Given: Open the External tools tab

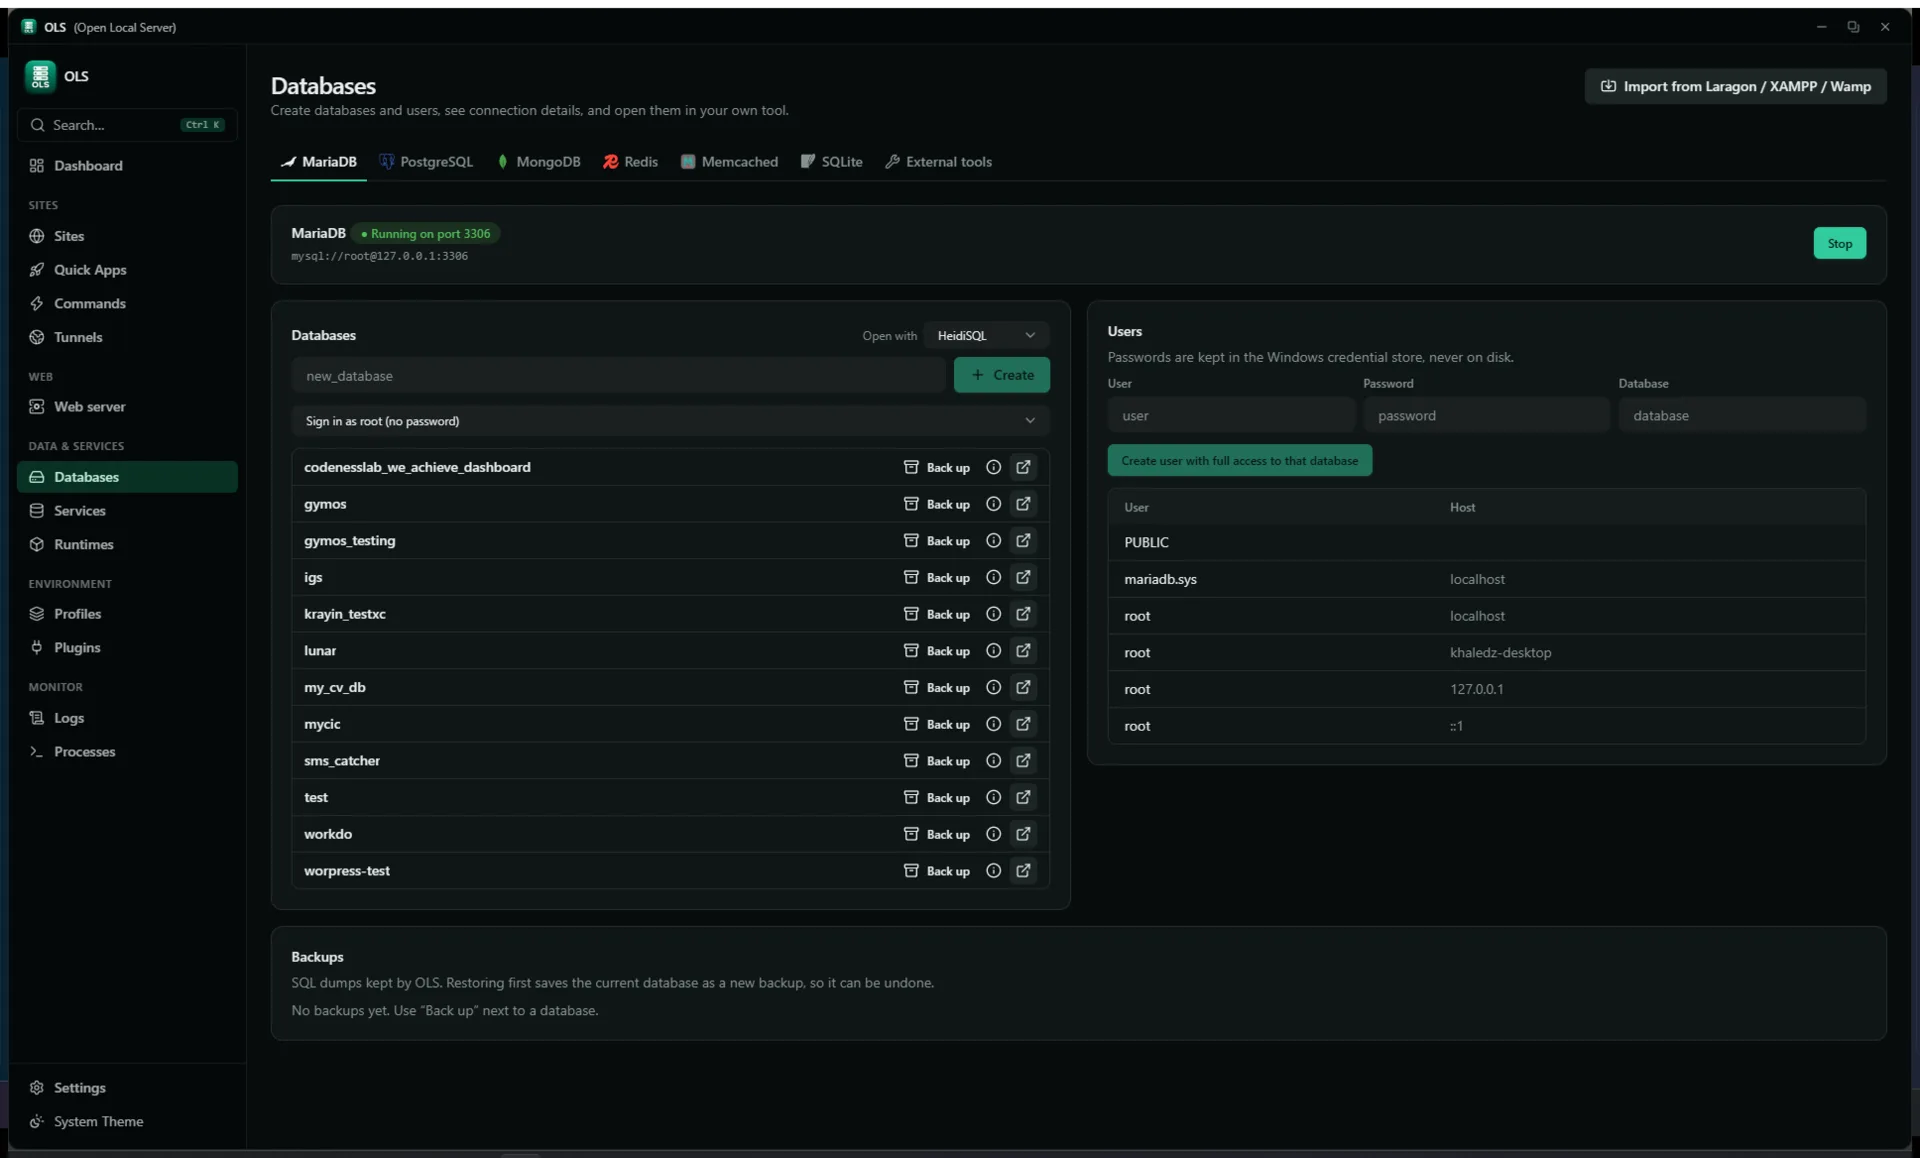Looking at the screenshot, I should [x=939, y=162].
